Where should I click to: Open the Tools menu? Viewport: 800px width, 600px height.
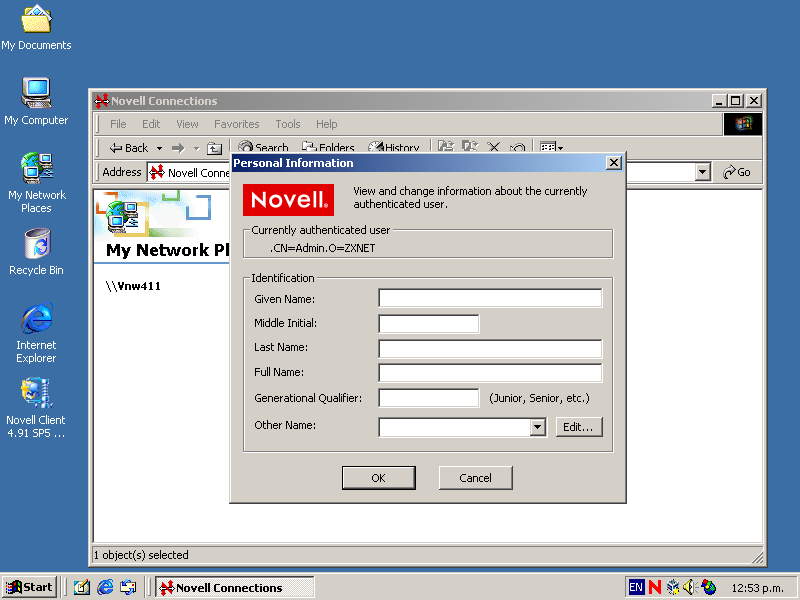point(288,124)
